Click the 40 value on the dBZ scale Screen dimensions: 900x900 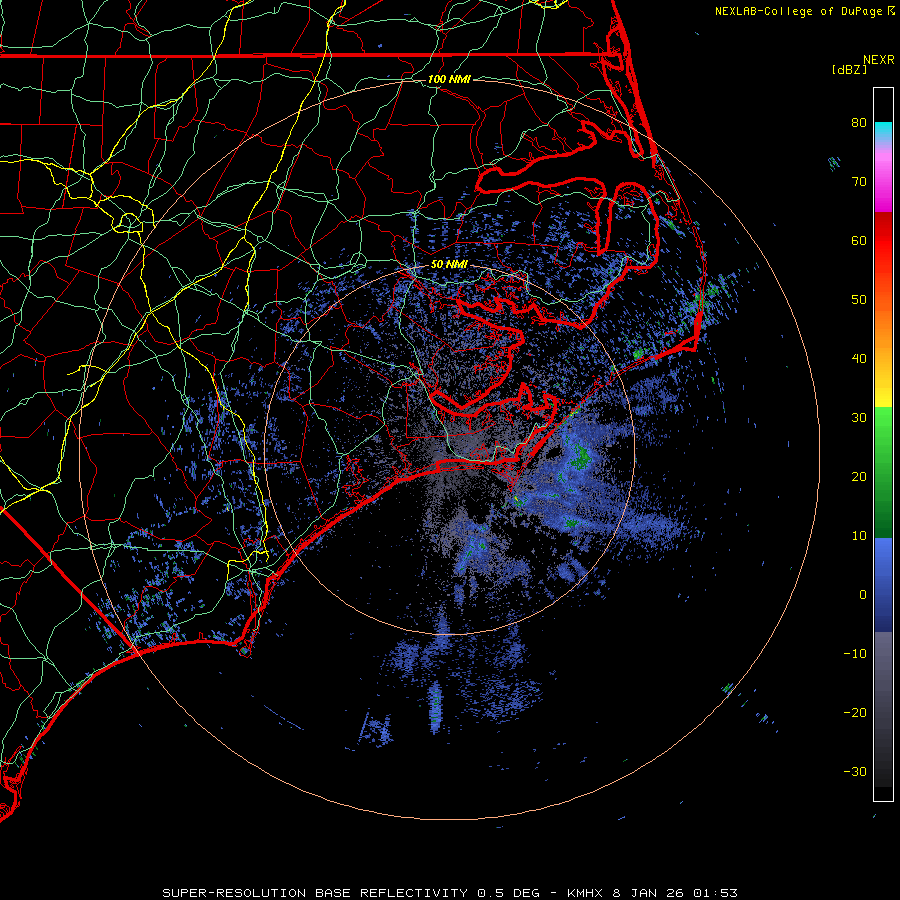click(x=859, y=359)
